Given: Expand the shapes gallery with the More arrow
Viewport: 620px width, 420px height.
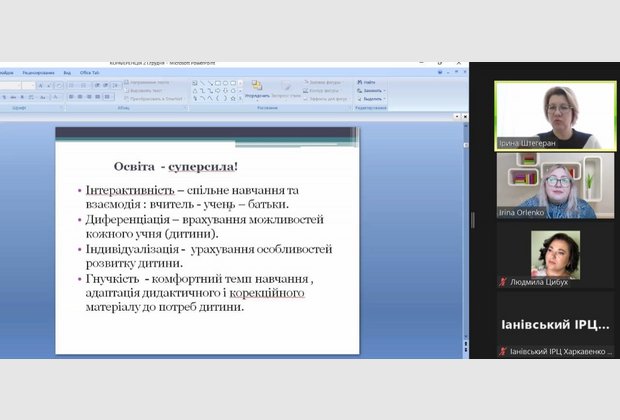Looking at the screenshot, I should (240, 98).
